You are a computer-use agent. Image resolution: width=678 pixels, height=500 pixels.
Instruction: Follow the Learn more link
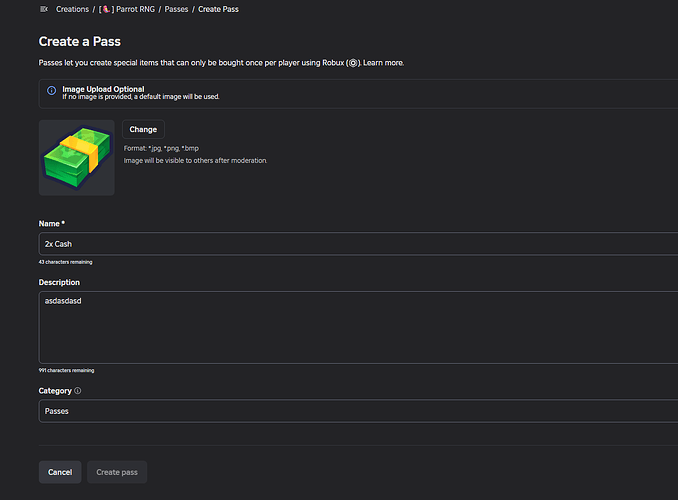(x=383, y=63)
